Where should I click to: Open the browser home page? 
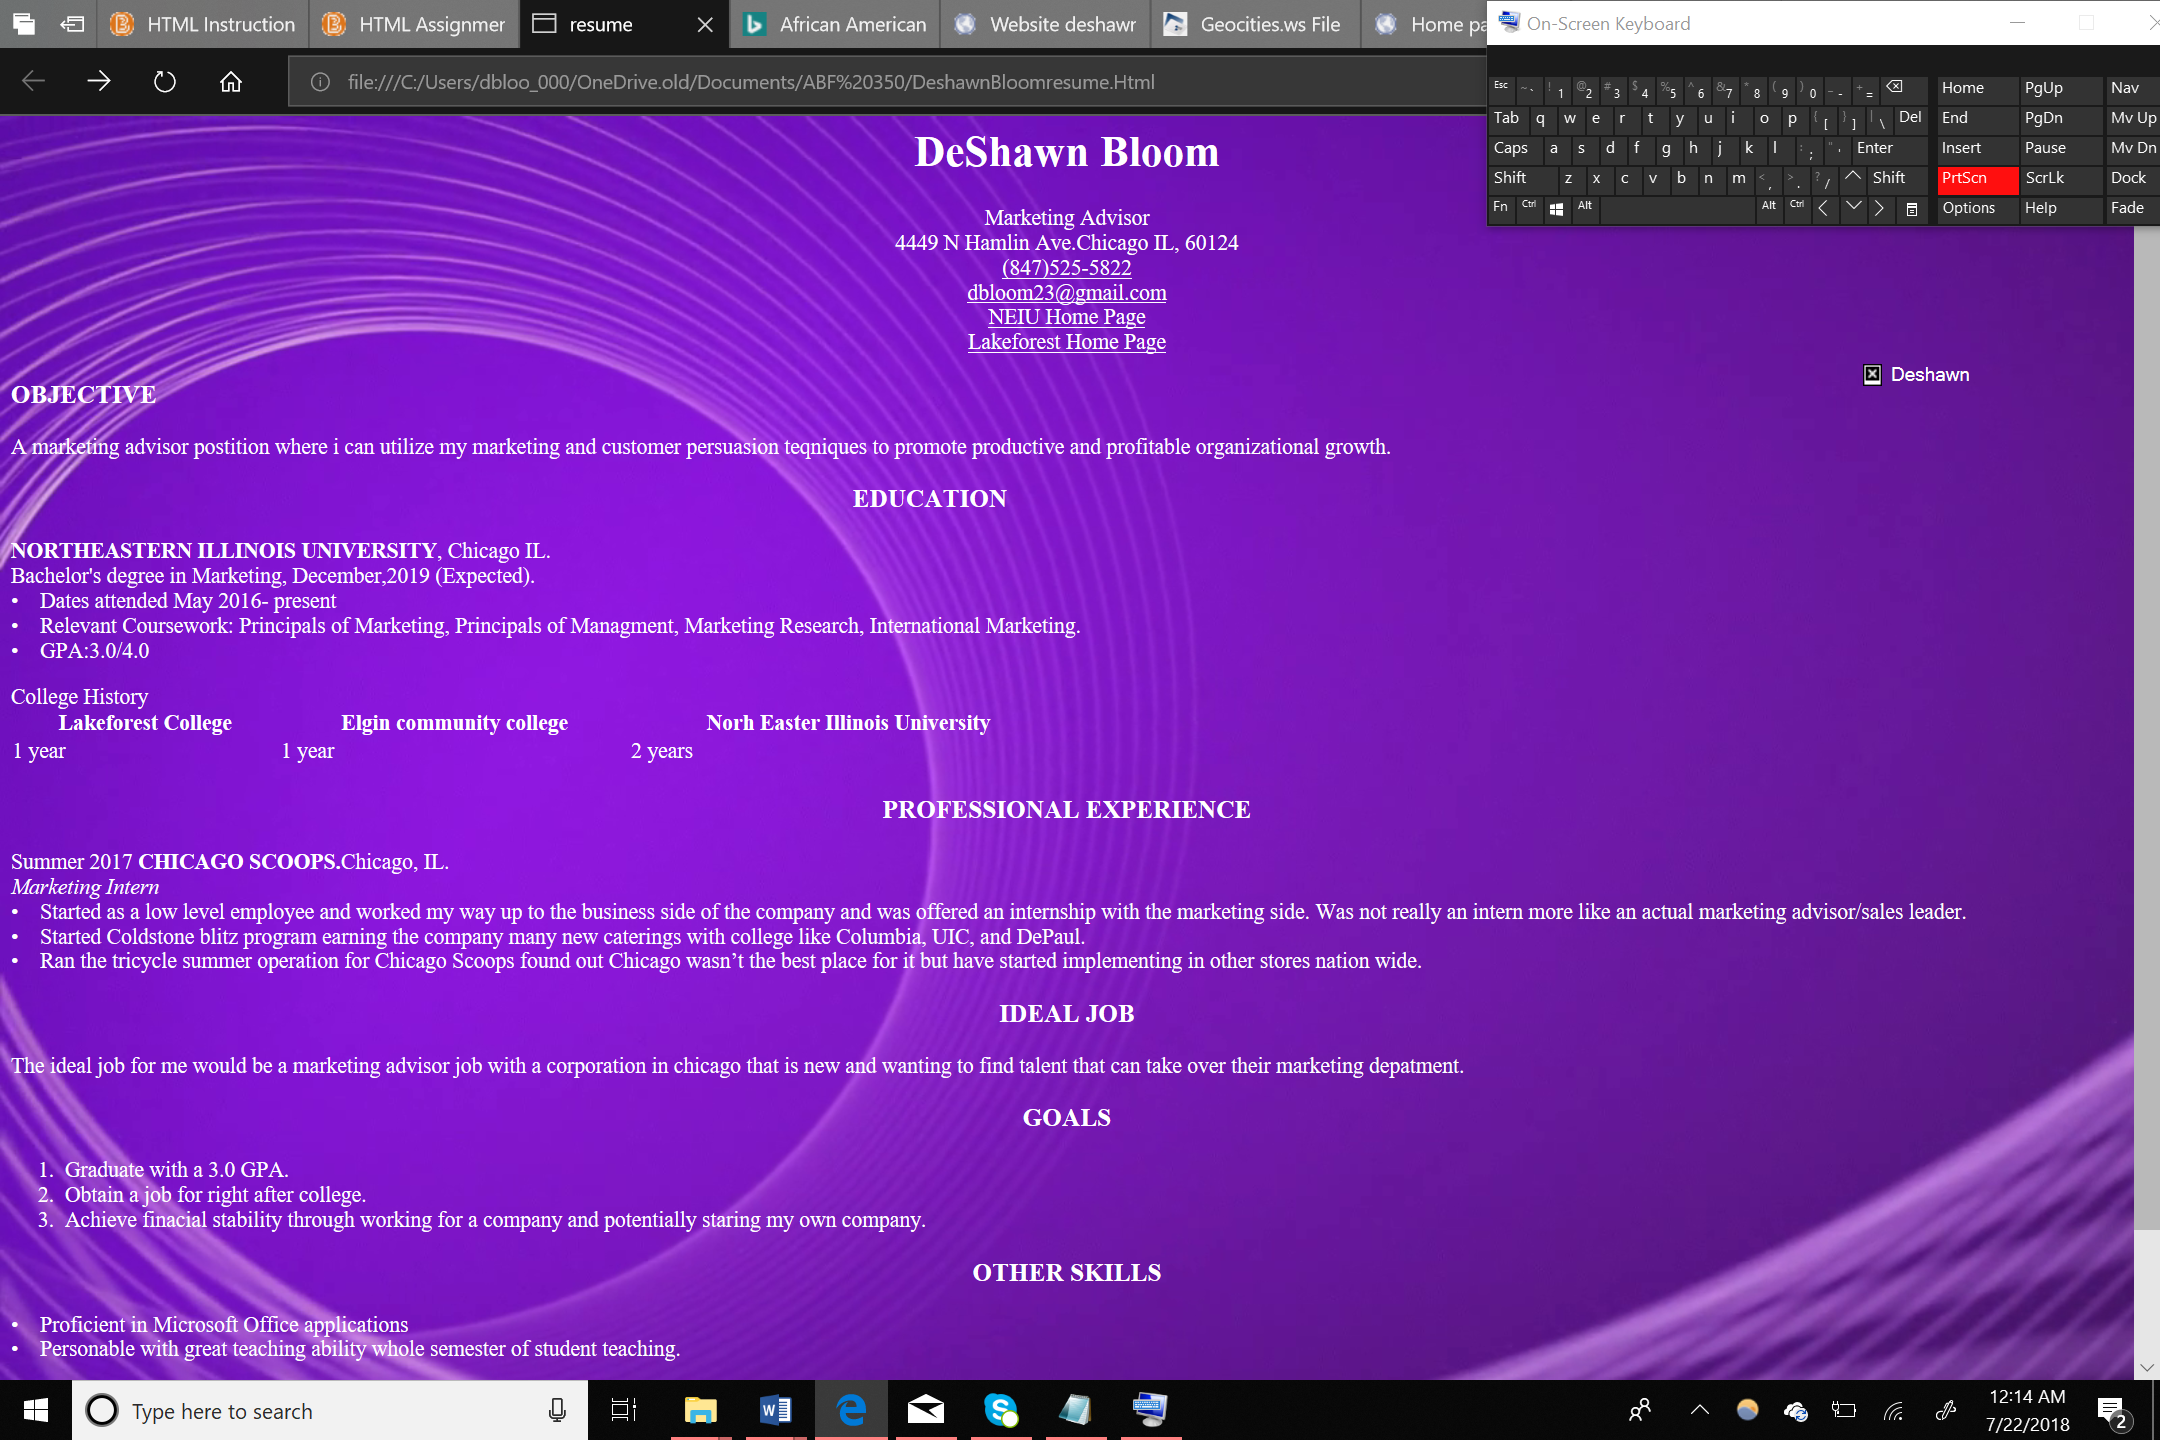point(231,82)
